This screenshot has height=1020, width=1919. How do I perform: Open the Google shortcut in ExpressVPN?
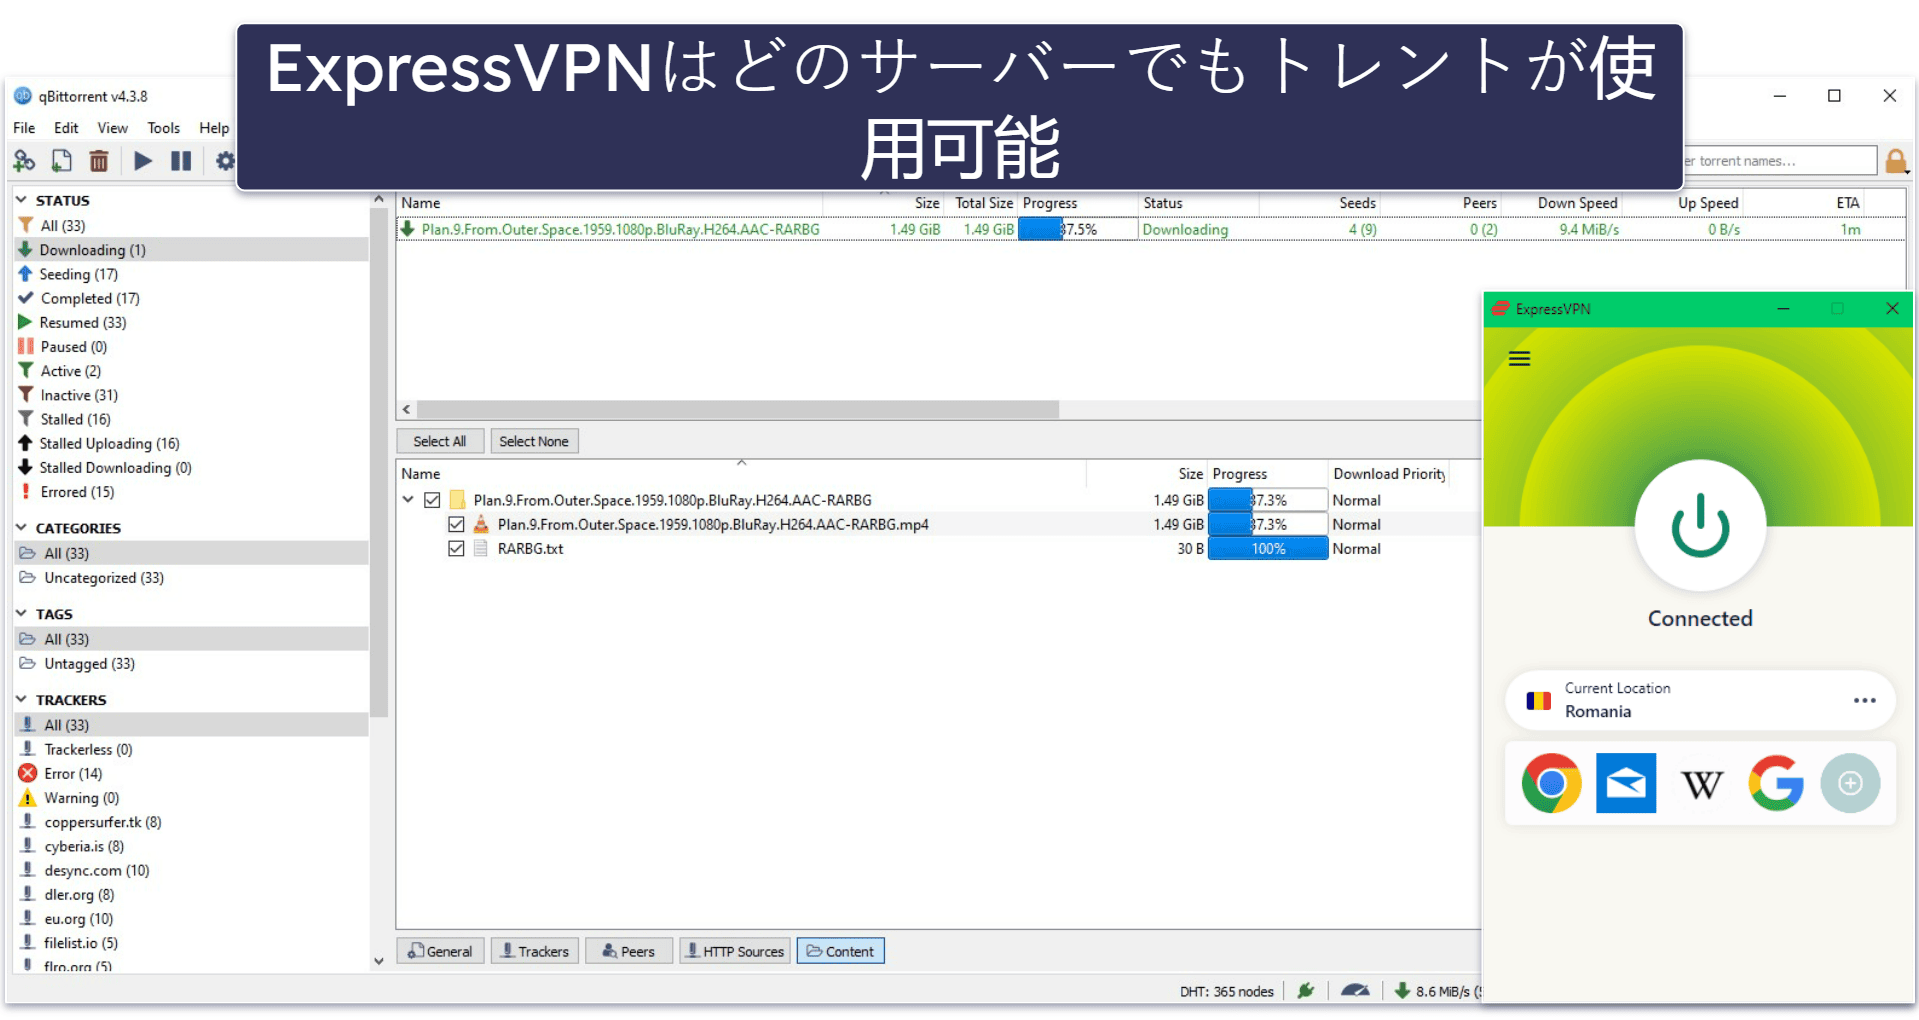click(1776, 783)
